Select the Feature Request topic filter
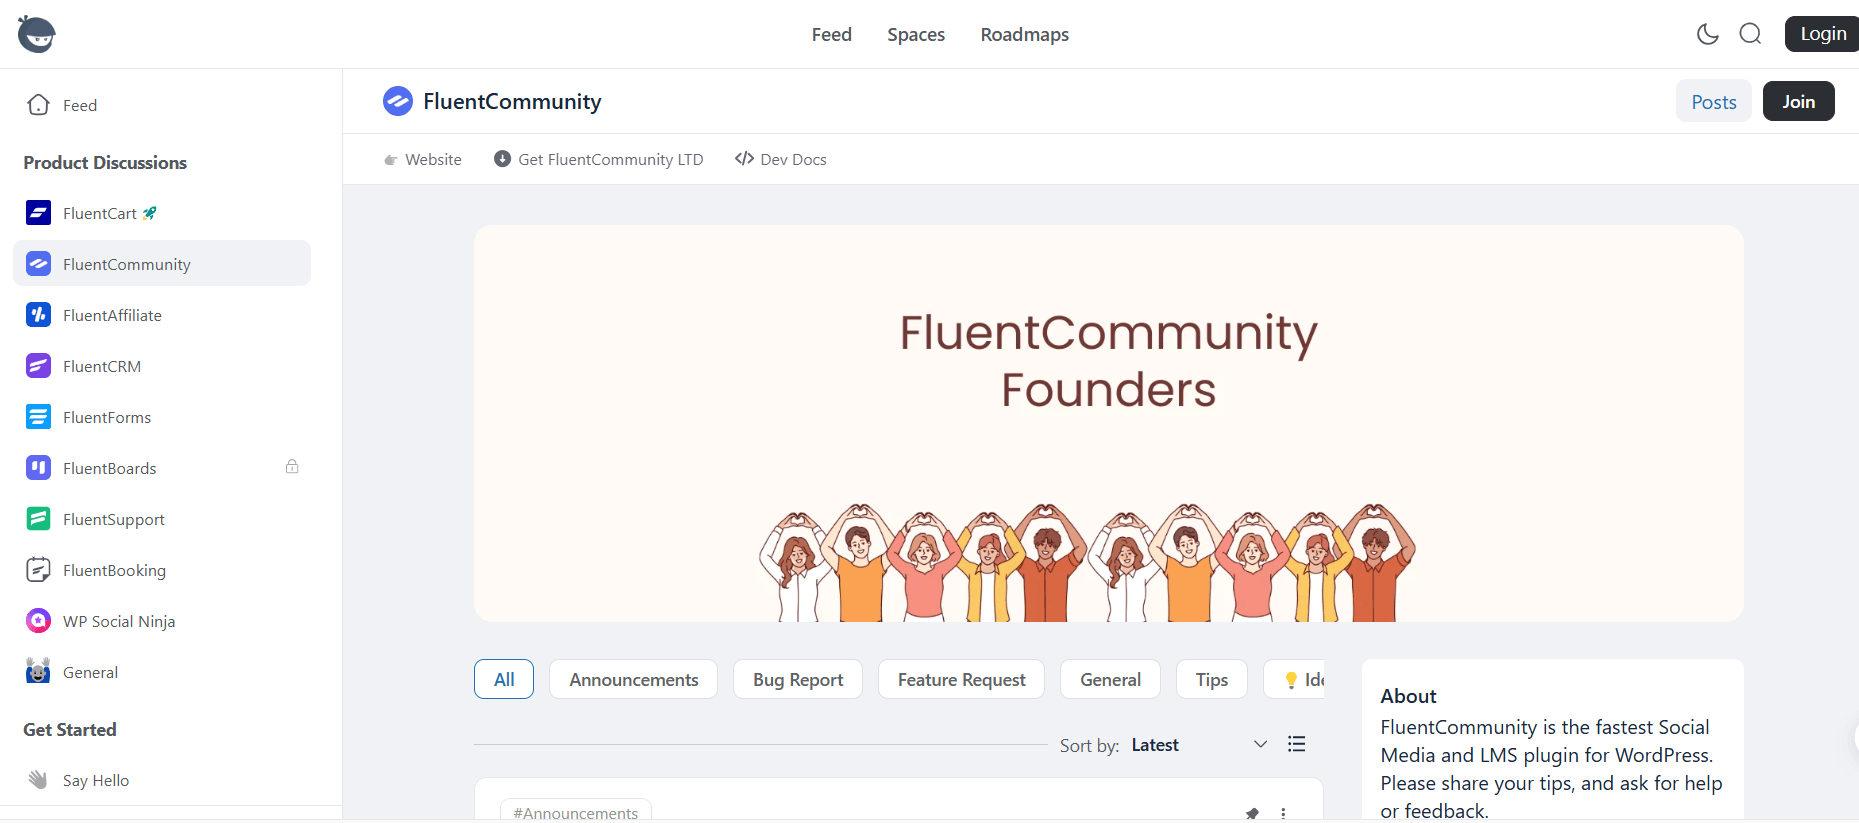The height and width of the screenshot is (823, 1859). (961, 679)
